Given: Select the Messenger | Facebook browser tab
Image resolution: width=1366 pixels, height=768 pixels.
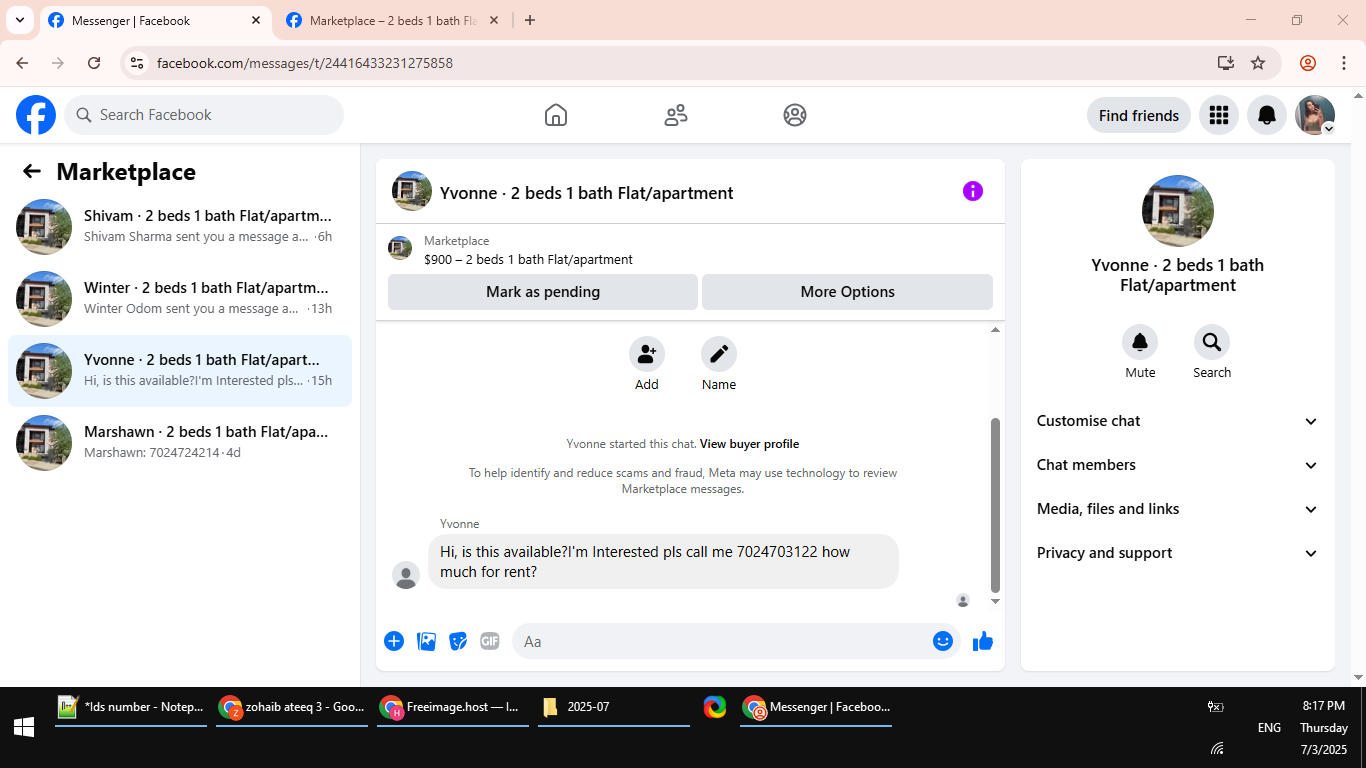Looking at the screenshot, I should [154, 20].
